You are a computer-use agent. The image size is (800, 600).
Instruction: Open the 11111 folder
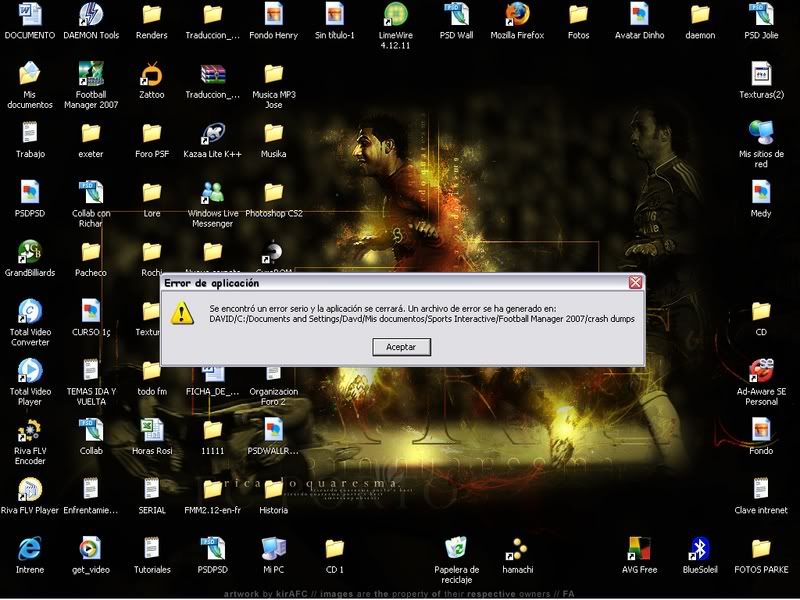click(x=213, y=430)
